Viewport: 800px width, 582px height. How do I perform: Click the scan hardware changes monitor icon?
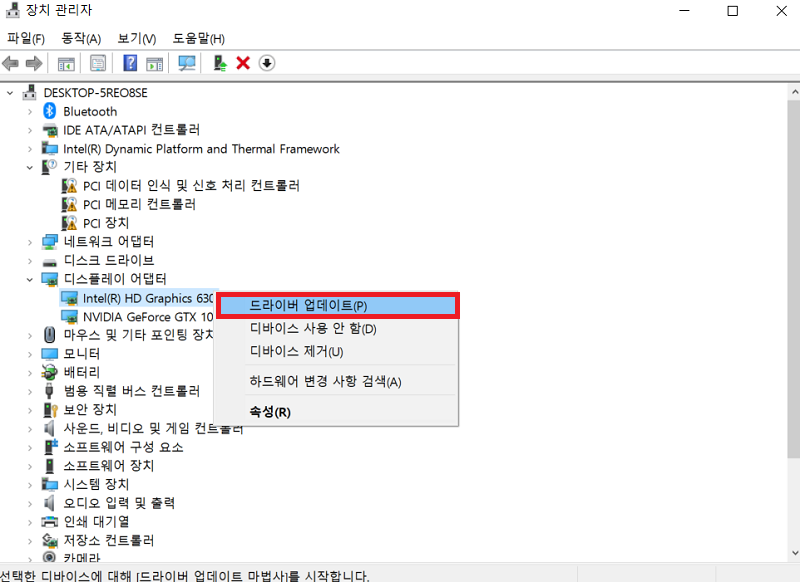point(187,63)
